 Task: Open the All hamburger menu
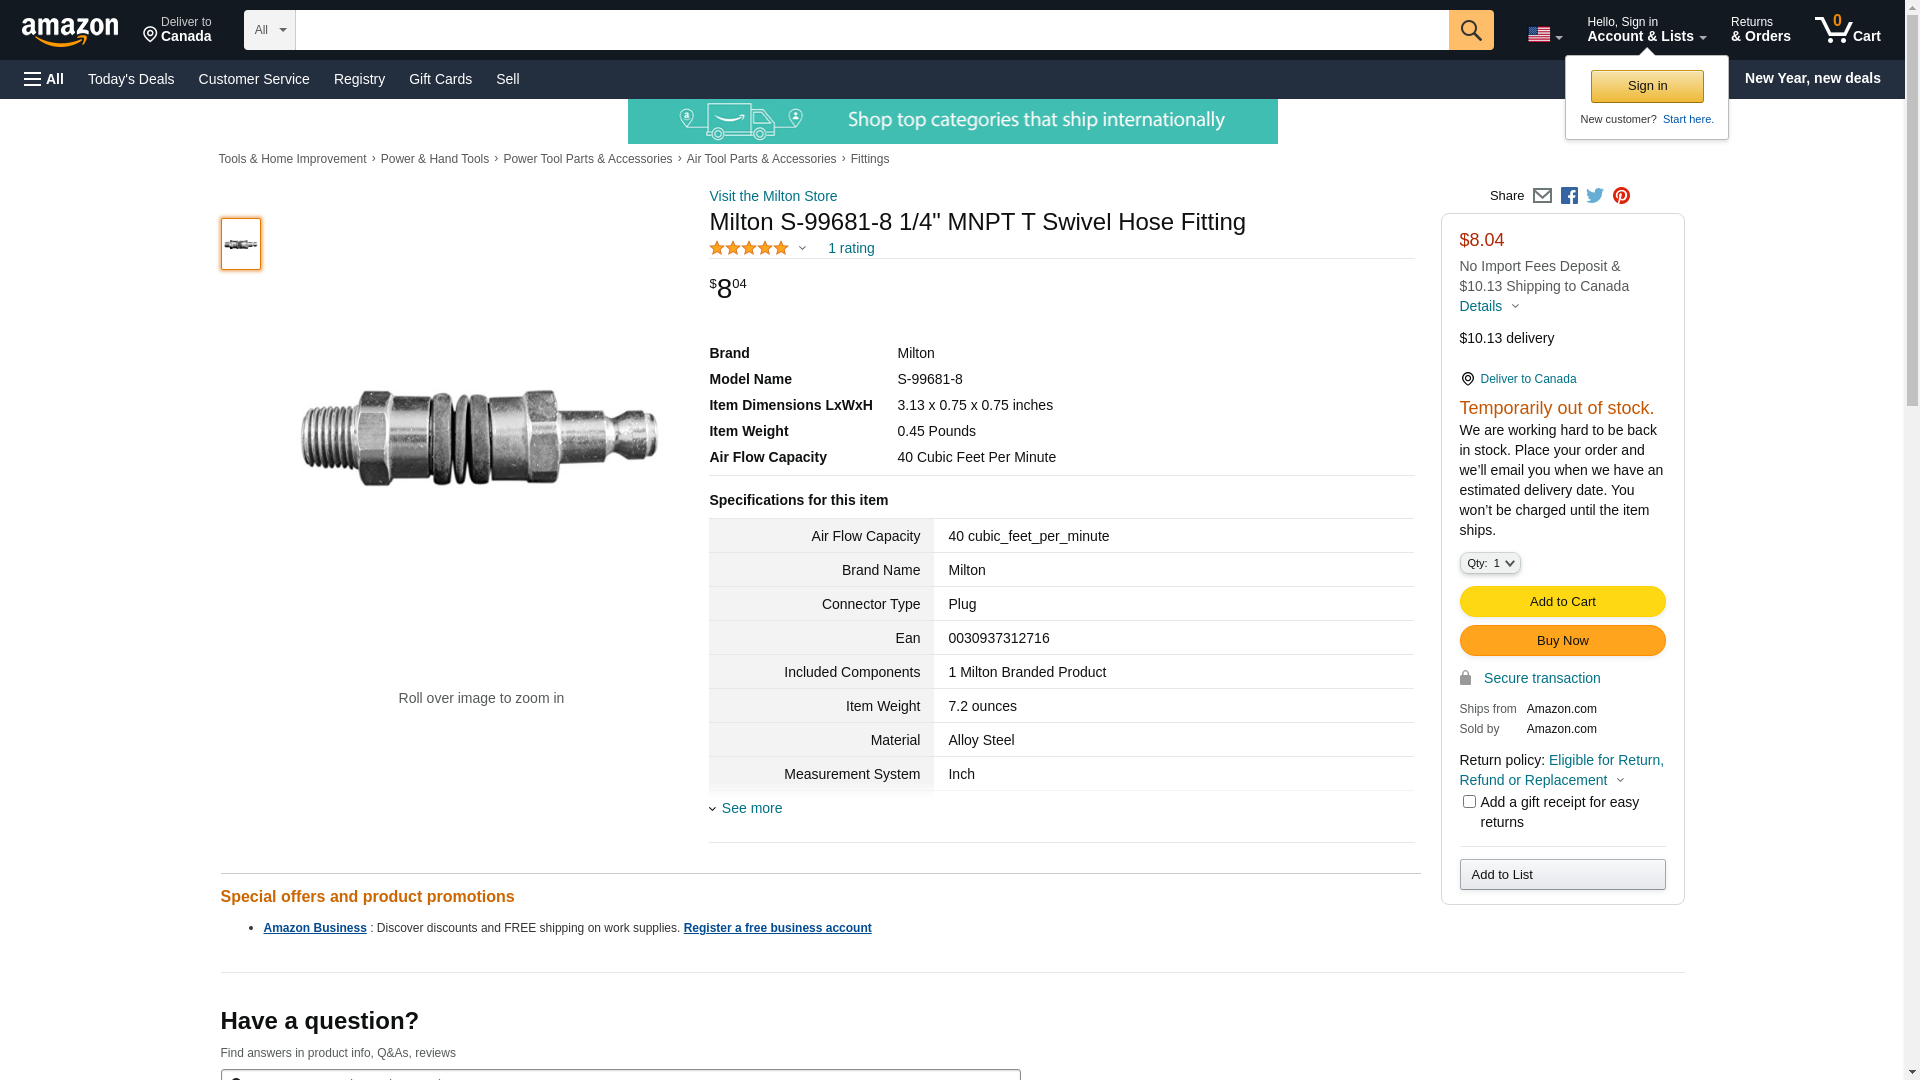pyautogui.click(x=44, y=79)
